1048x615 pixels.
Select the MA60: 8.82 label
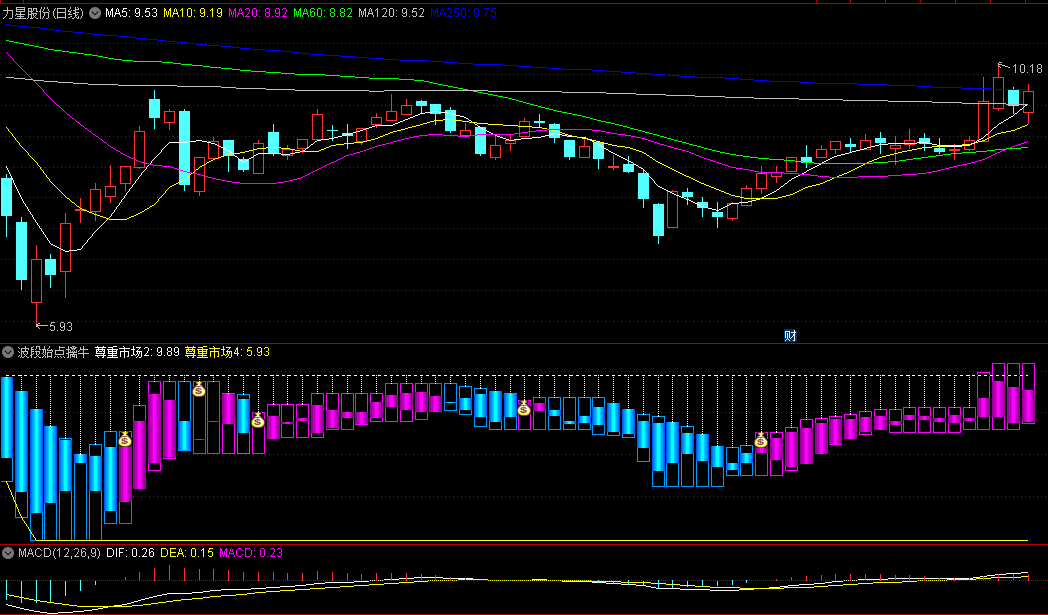pyautogui.click(x=323, y=12)
